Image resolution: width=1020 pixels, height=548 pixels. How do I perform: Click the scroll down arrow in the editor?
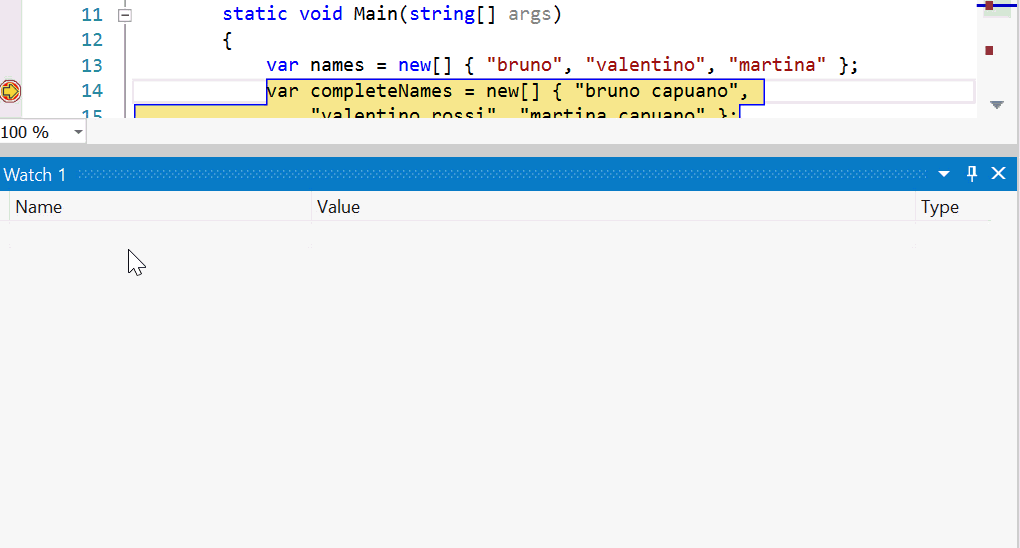(x=996, y=105)
